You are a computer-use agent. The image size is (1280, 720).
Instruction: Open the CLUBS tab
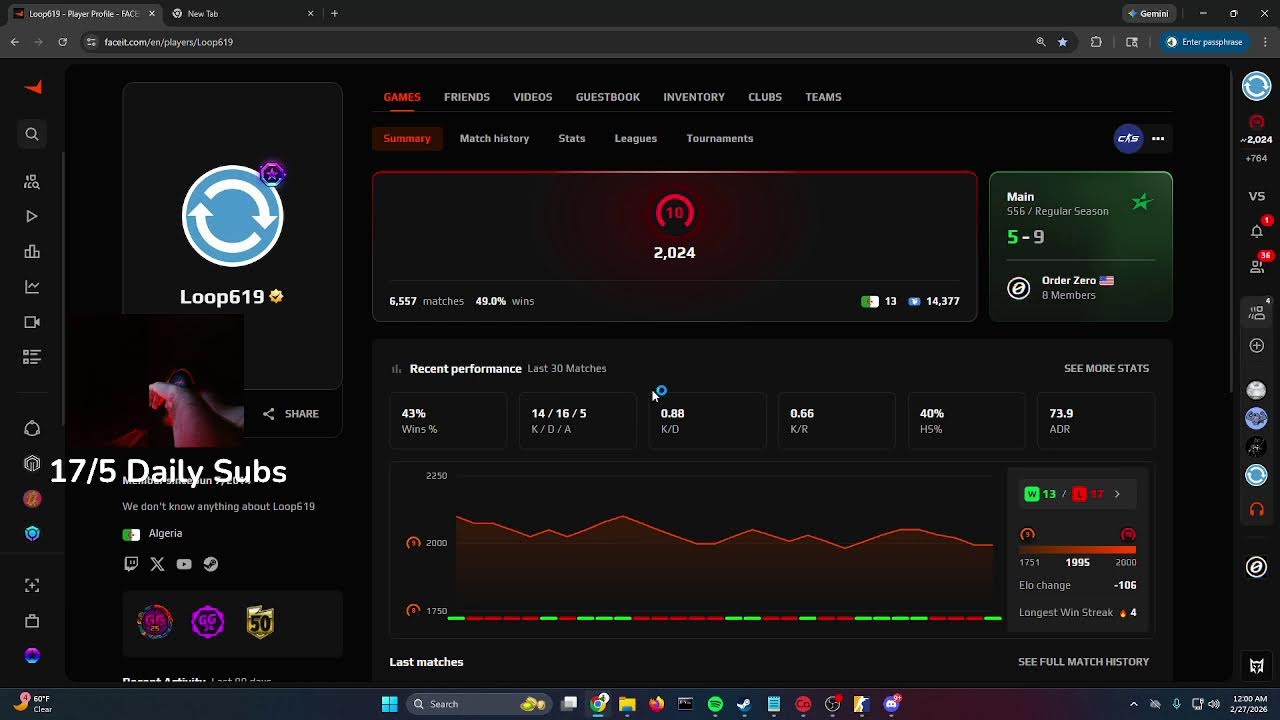tap(765, 97)
